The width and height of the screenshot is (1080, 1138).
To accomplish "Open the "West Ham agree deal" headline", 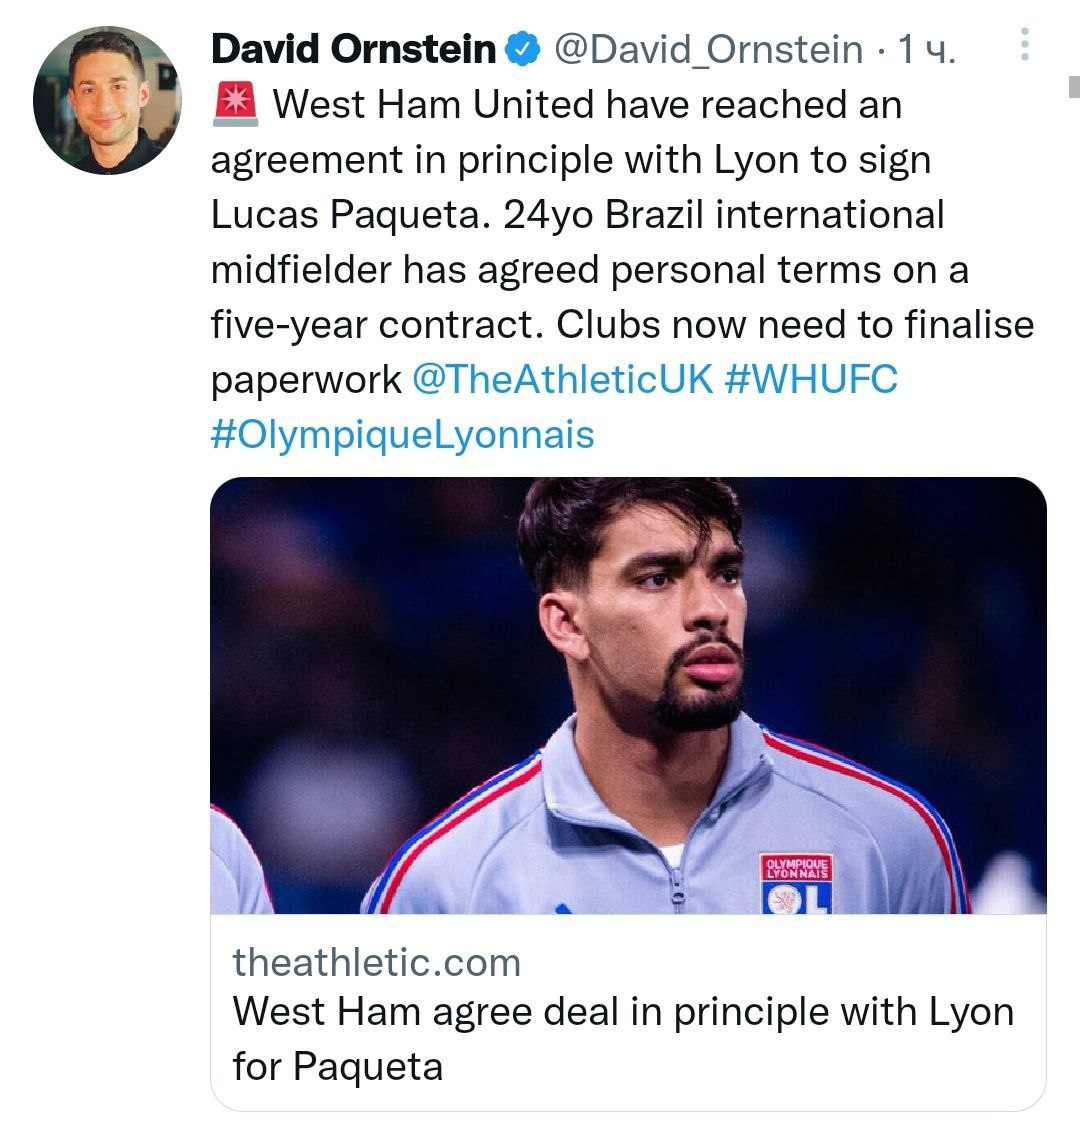I will coord(622,1037).
